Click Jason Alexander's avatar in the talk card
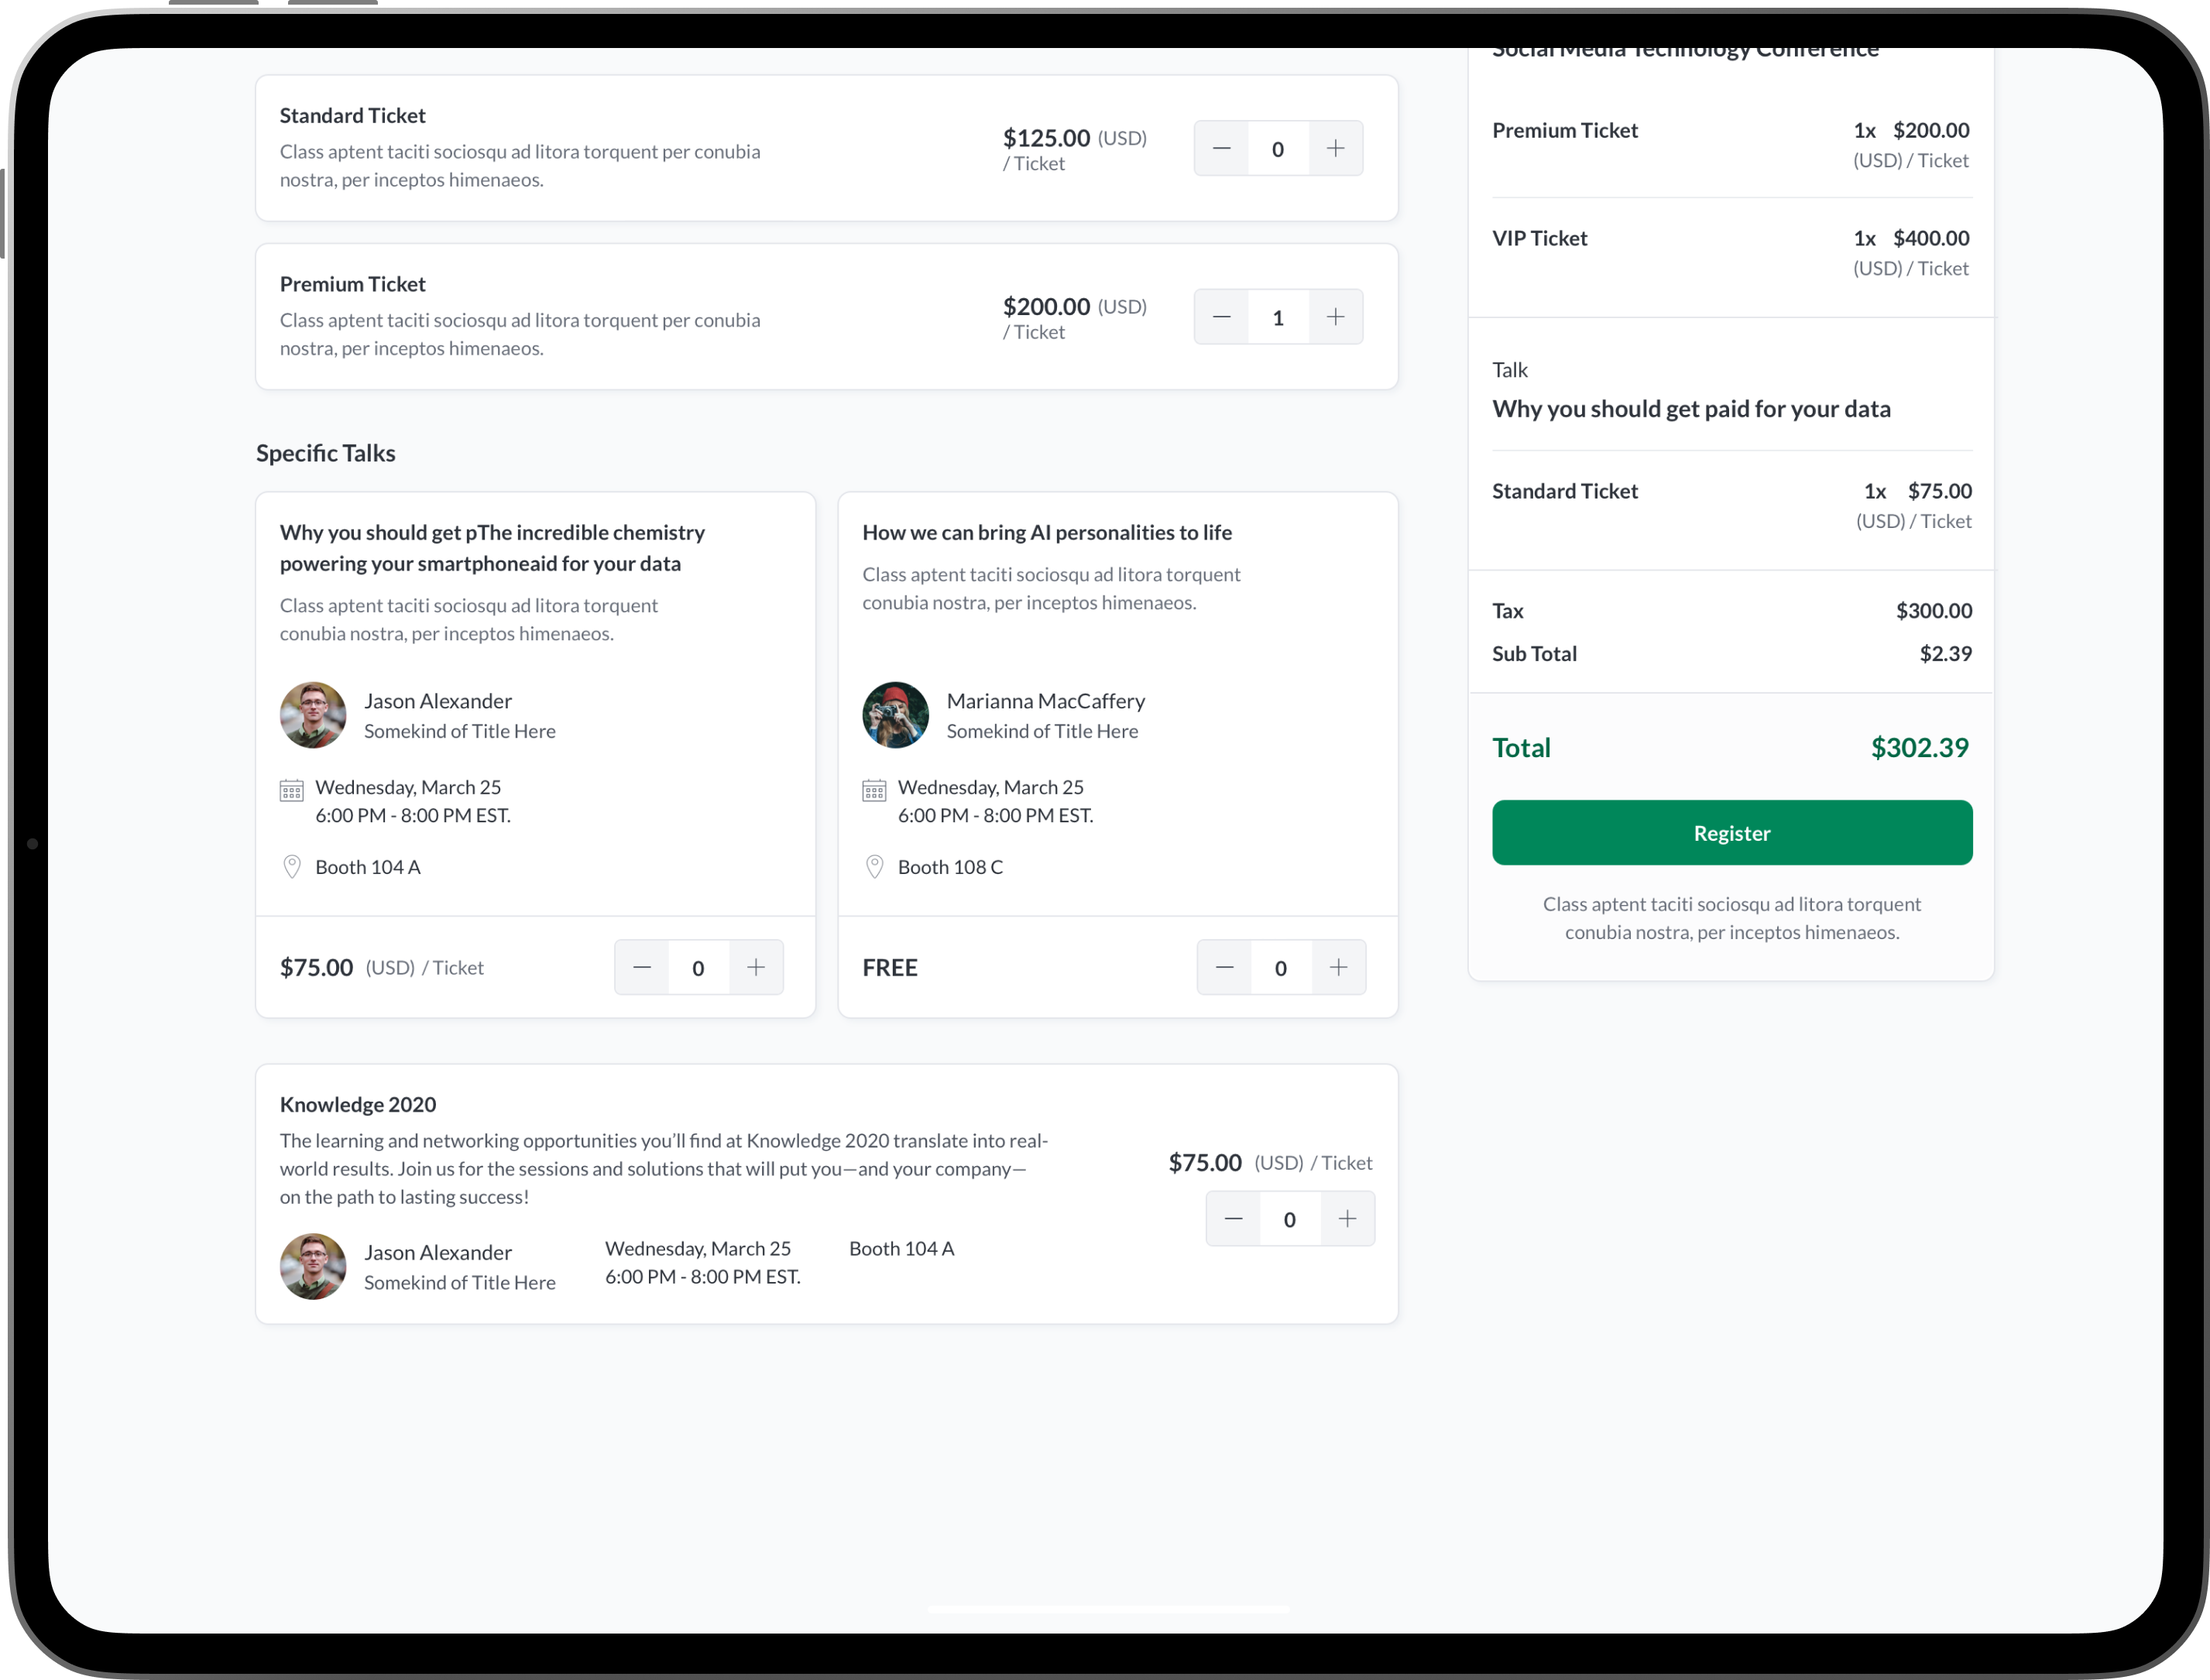The width and height of the screenshot is (2210, 1680). coord(313,716)
